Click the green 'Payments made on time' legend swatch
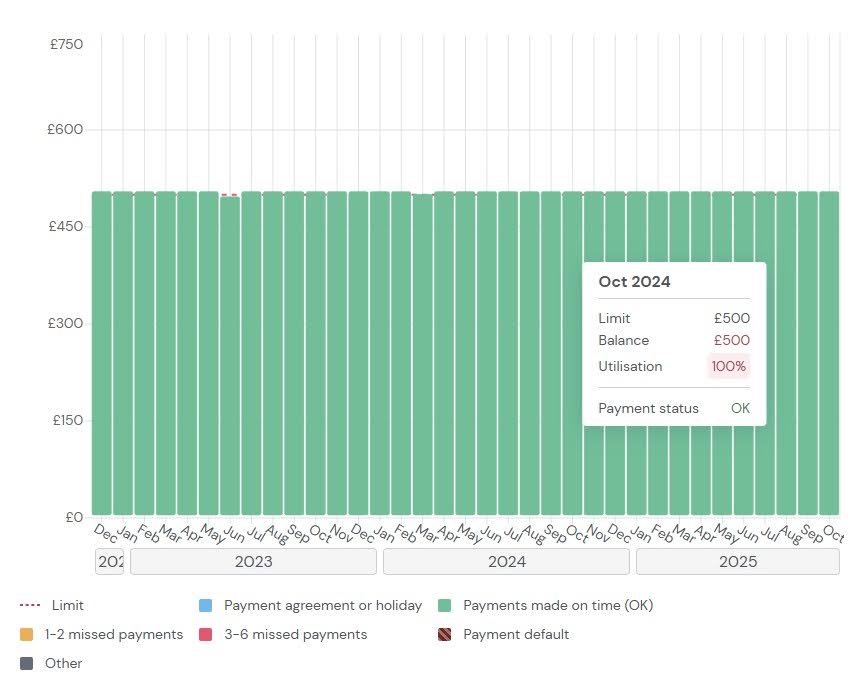This screenshot has height=685, width=855. pyautogui.click(x=445, y=606)
